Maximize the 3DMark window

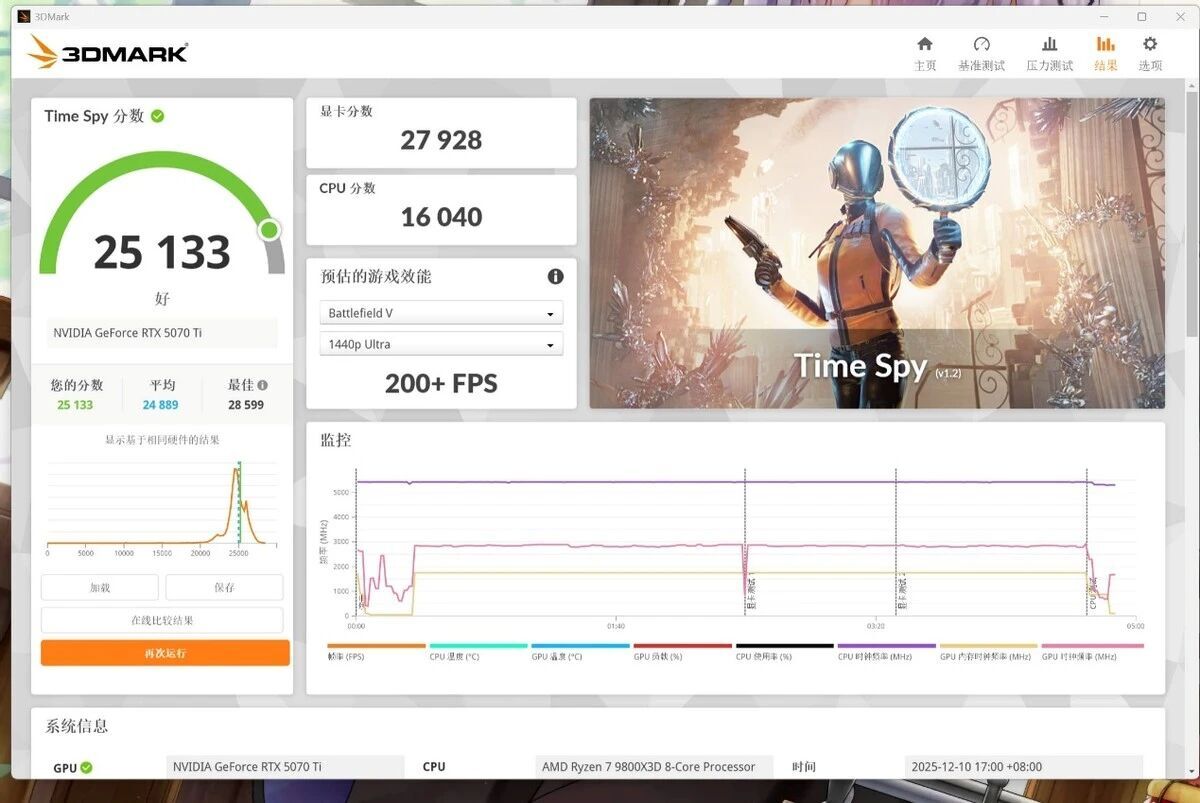(1142, 16)
